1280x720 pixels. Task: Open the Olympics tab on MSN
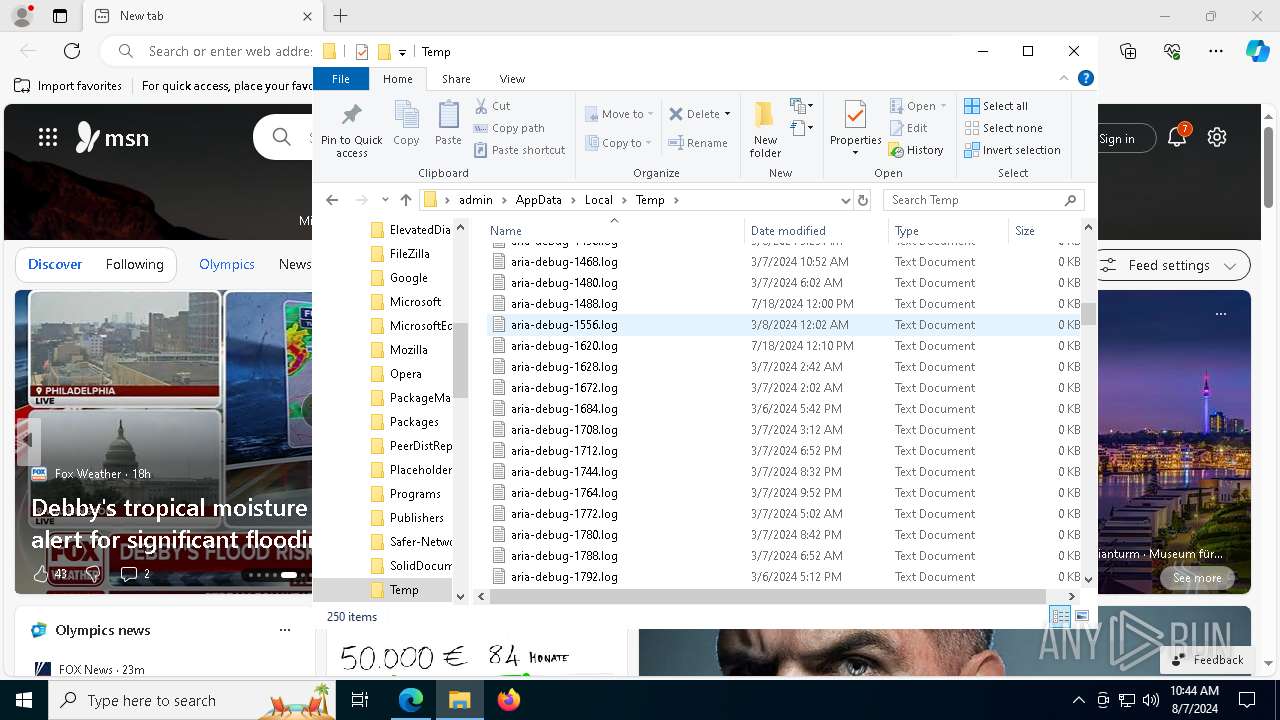(227, 264)
